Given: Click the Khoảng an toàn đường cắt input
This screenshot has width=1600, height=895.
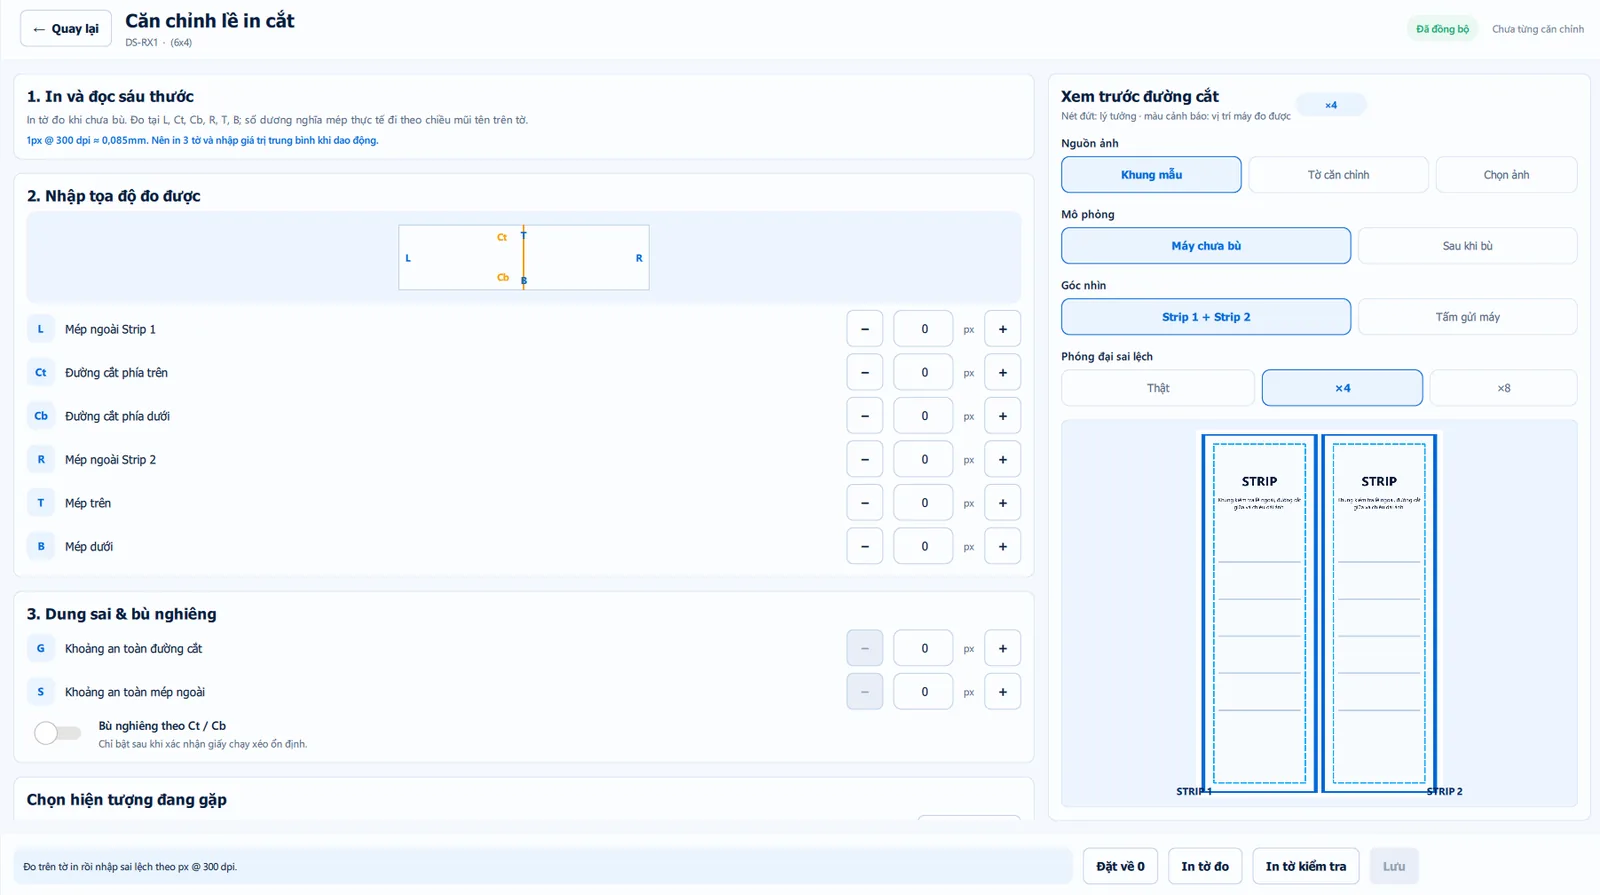Looking at the screenshot, I should (924, 648).
